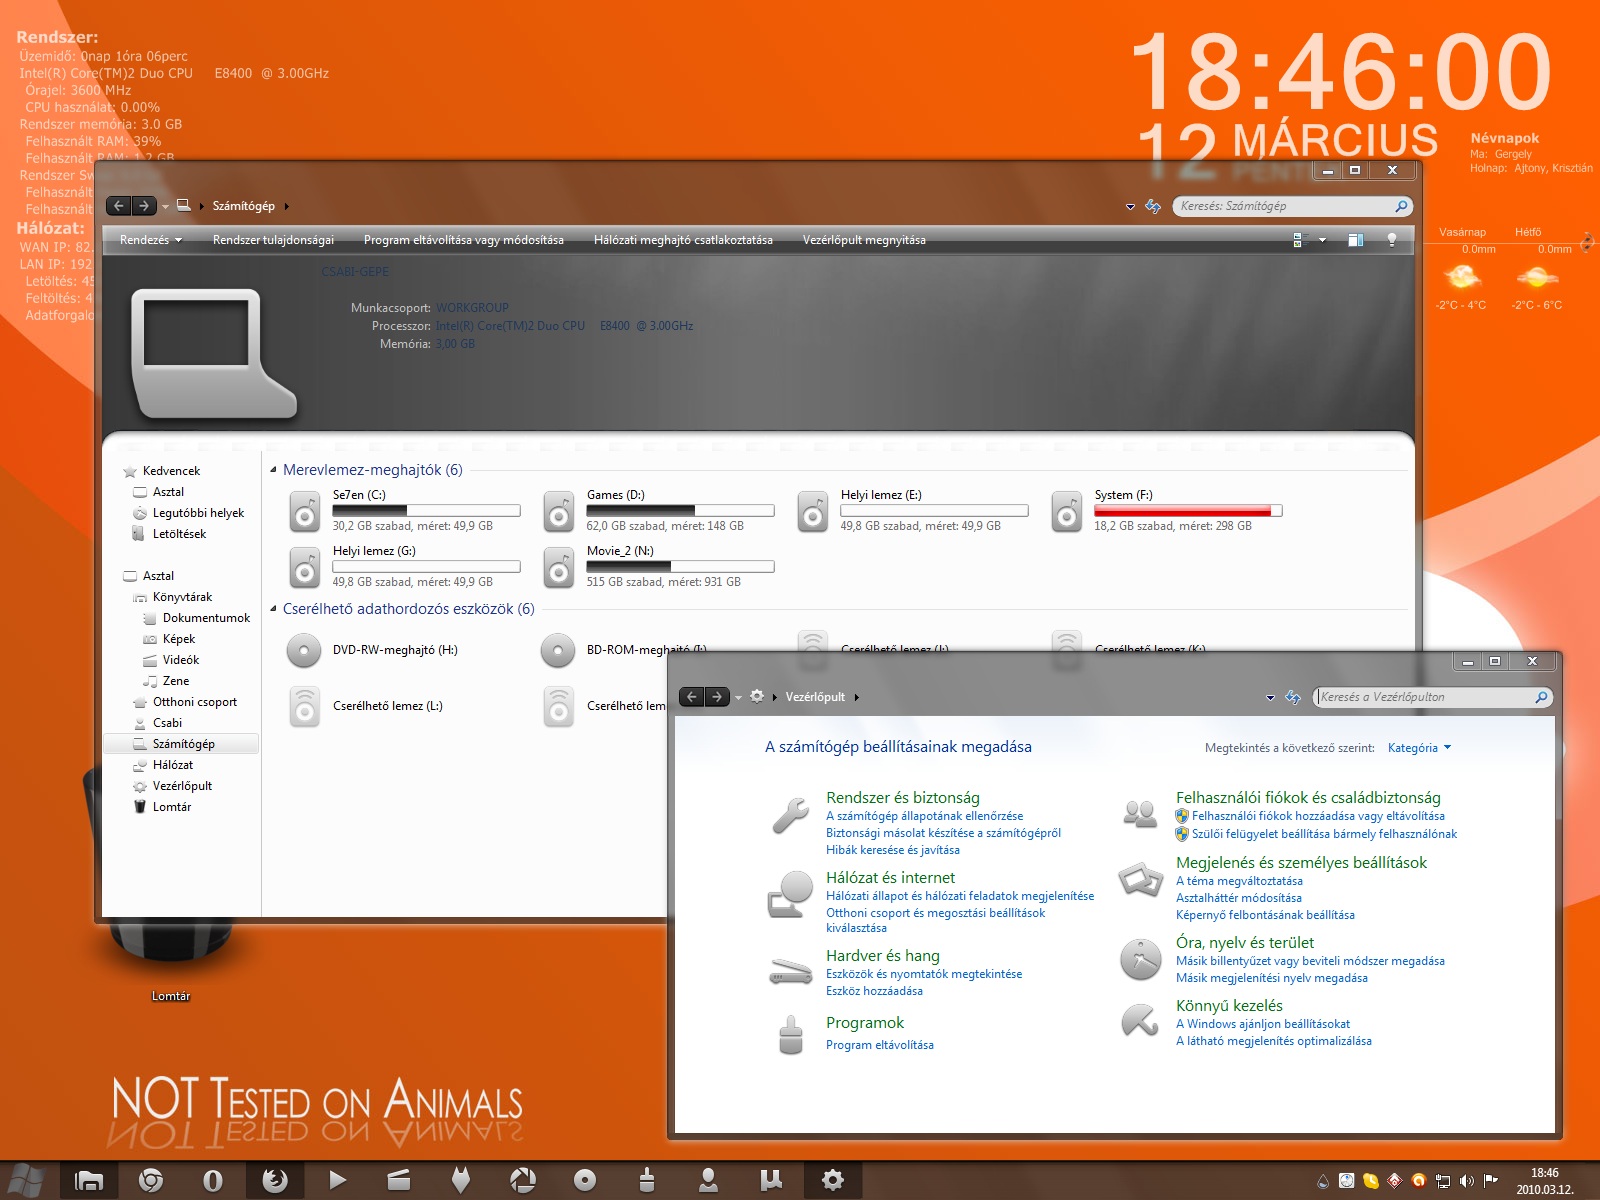Open the Games (D:) drive icon
Image resolution: width=1600 pixels, height=1200 pixels.
click(558, 512)
